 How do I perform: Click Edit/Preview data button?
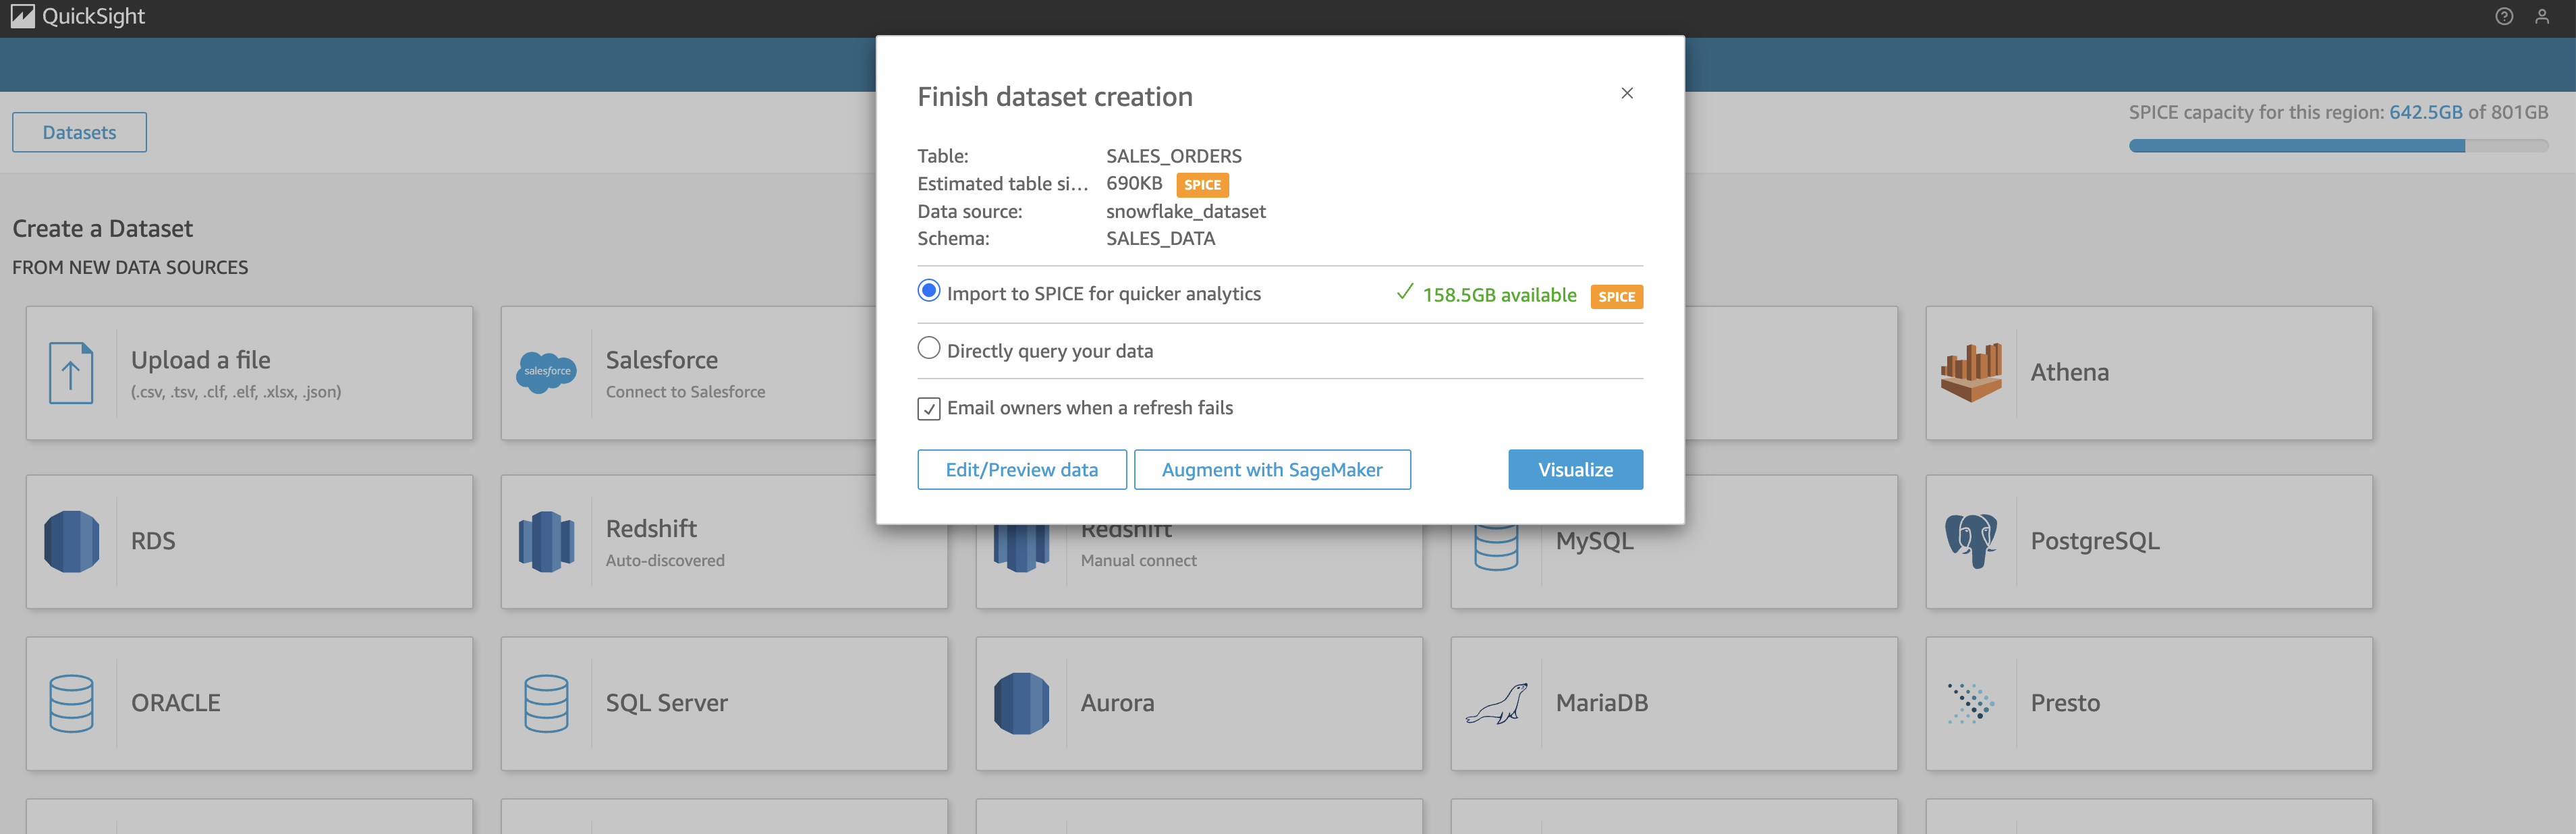click(x=1021, y=470)
